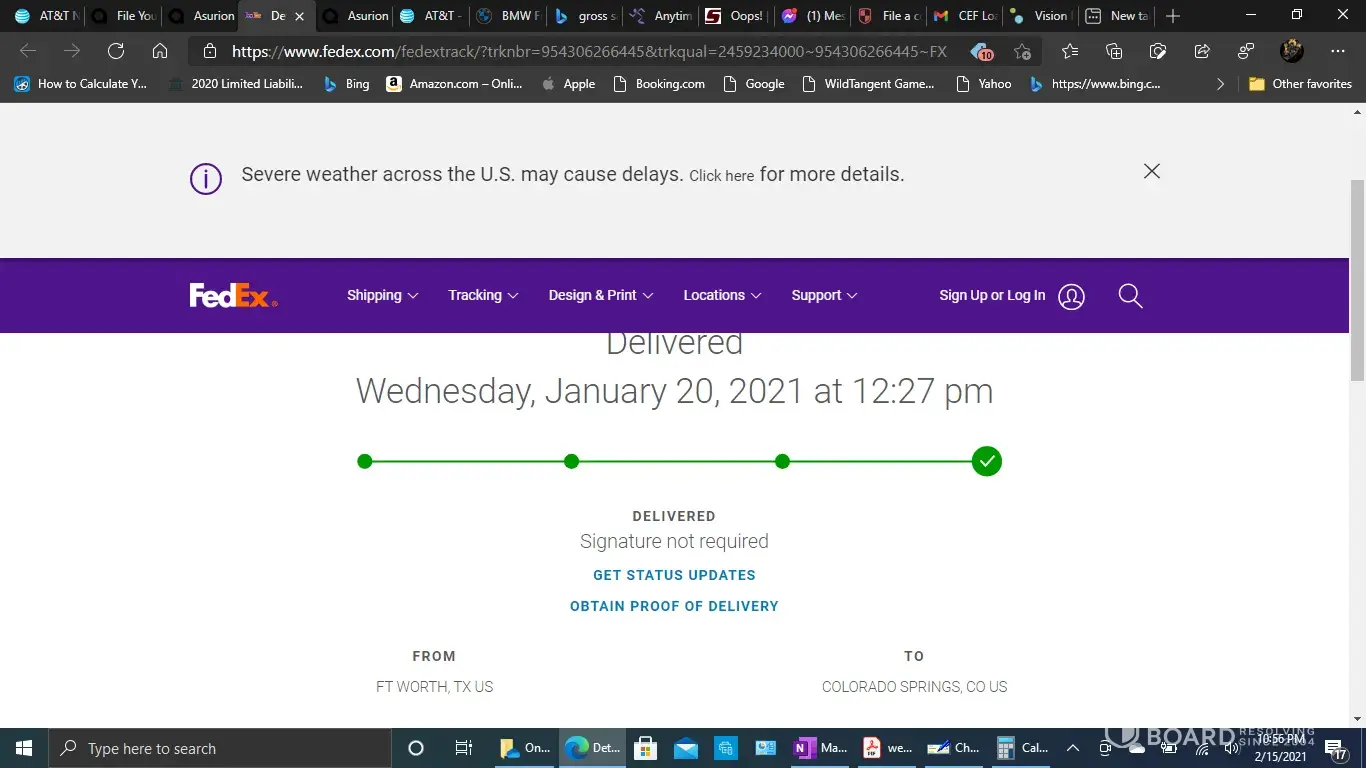
Task: Click the Get Status Updates link
Action: pyautogui.click(x=674, y=575)
